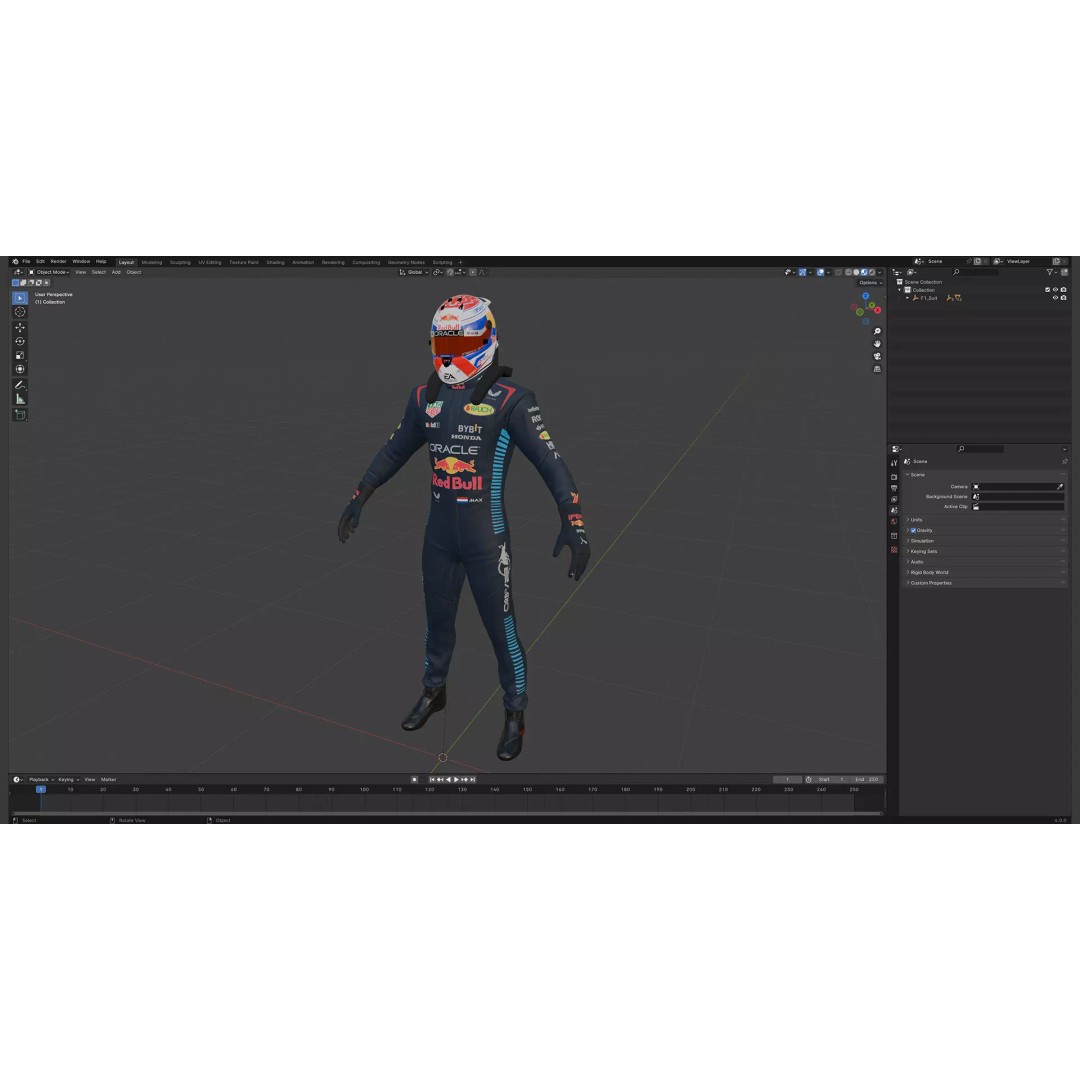Jump to the timeline end frame

click(x=472, y=780)
